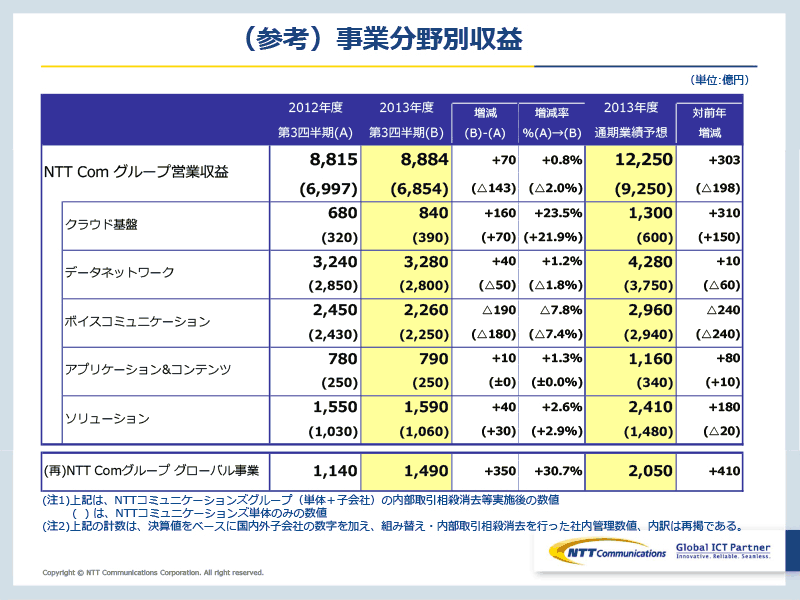This screenshot has width=800, height=600.
Task: Click footnote 注2 text
Action: pos(394,526)
